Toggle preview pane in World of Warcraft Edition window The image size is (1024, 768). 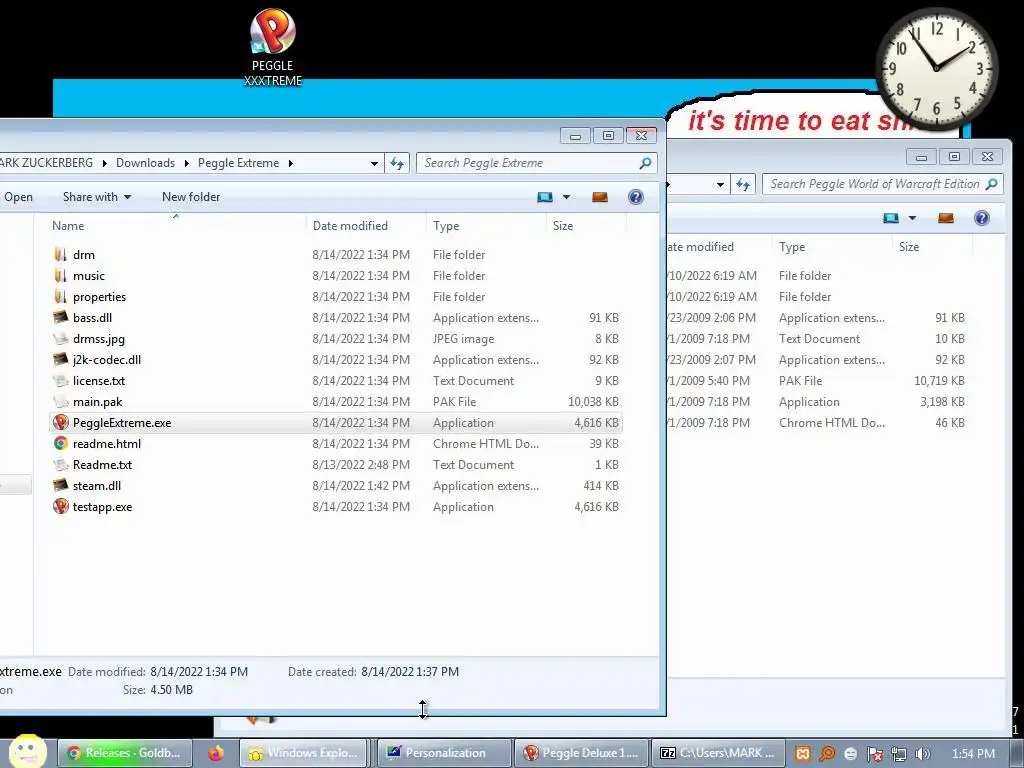point(946,218)
